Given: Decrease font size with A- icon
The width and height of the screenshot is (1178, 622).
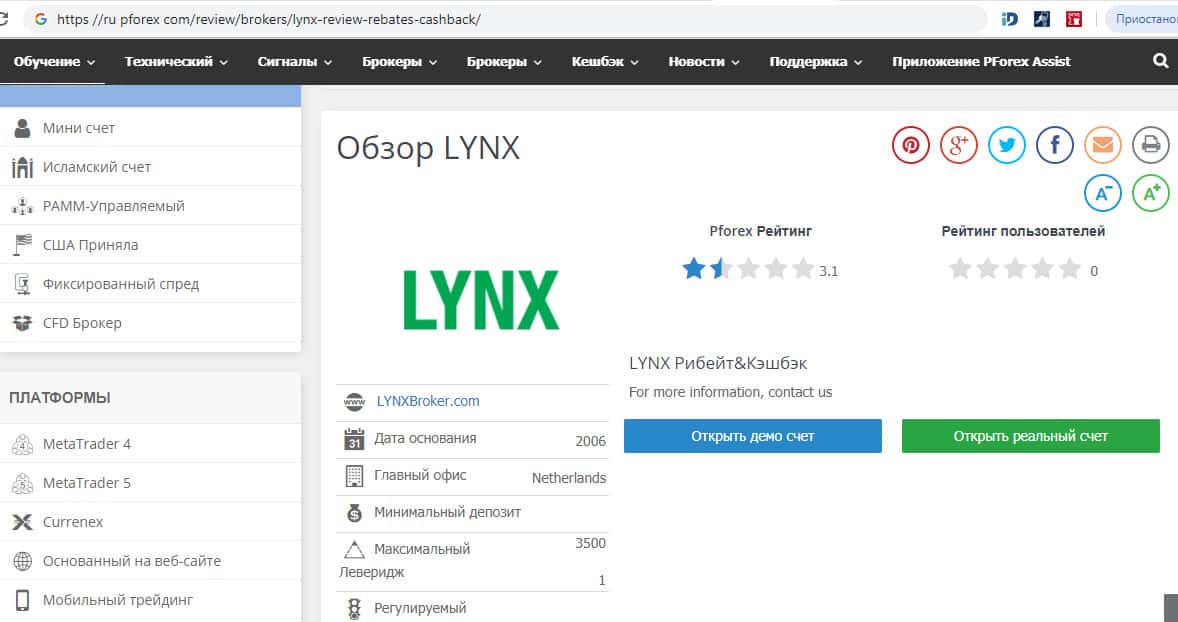Looking at the screenshot, I should 1103,193.
